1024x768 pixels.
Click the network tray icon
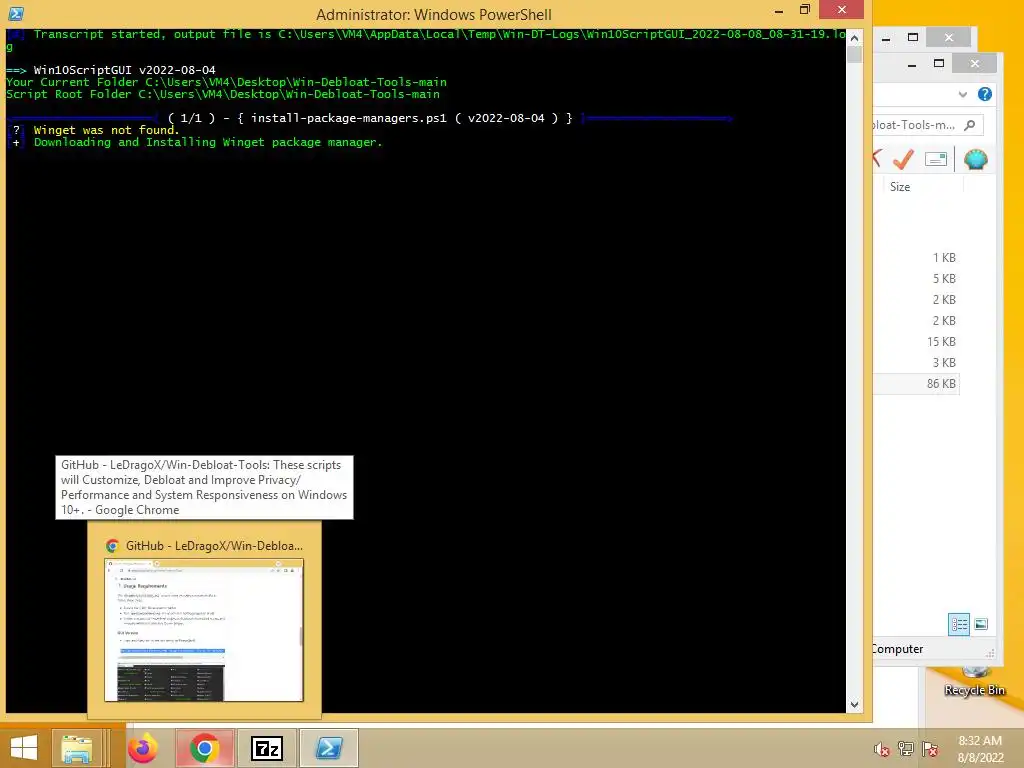pyautogui.click(x=906, y=749)
